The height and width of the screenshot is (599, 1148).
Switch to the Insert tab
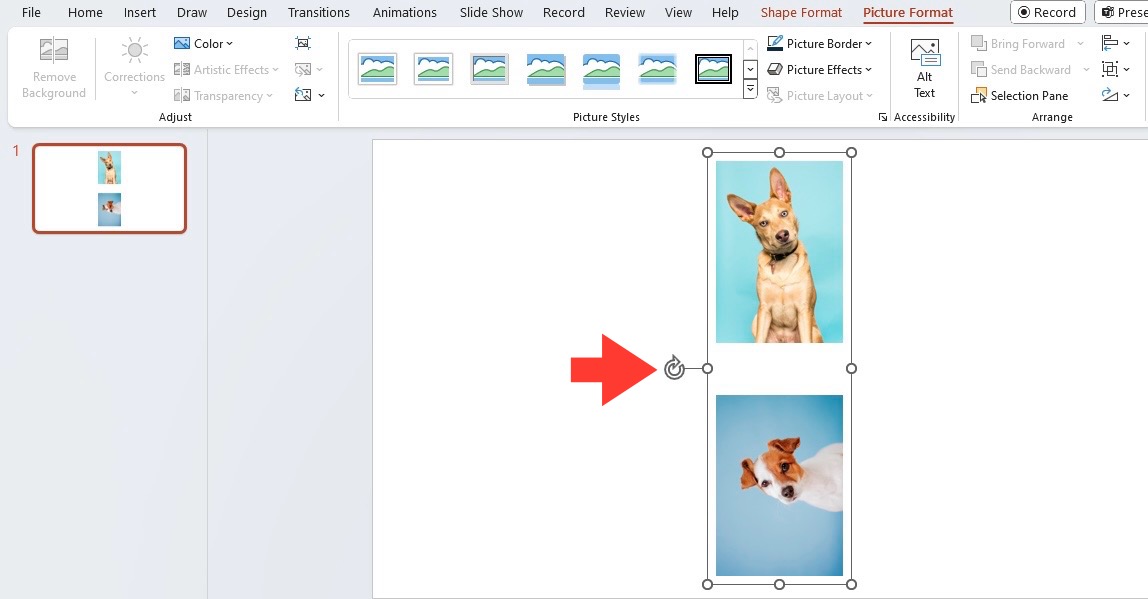tap(139, 12)
